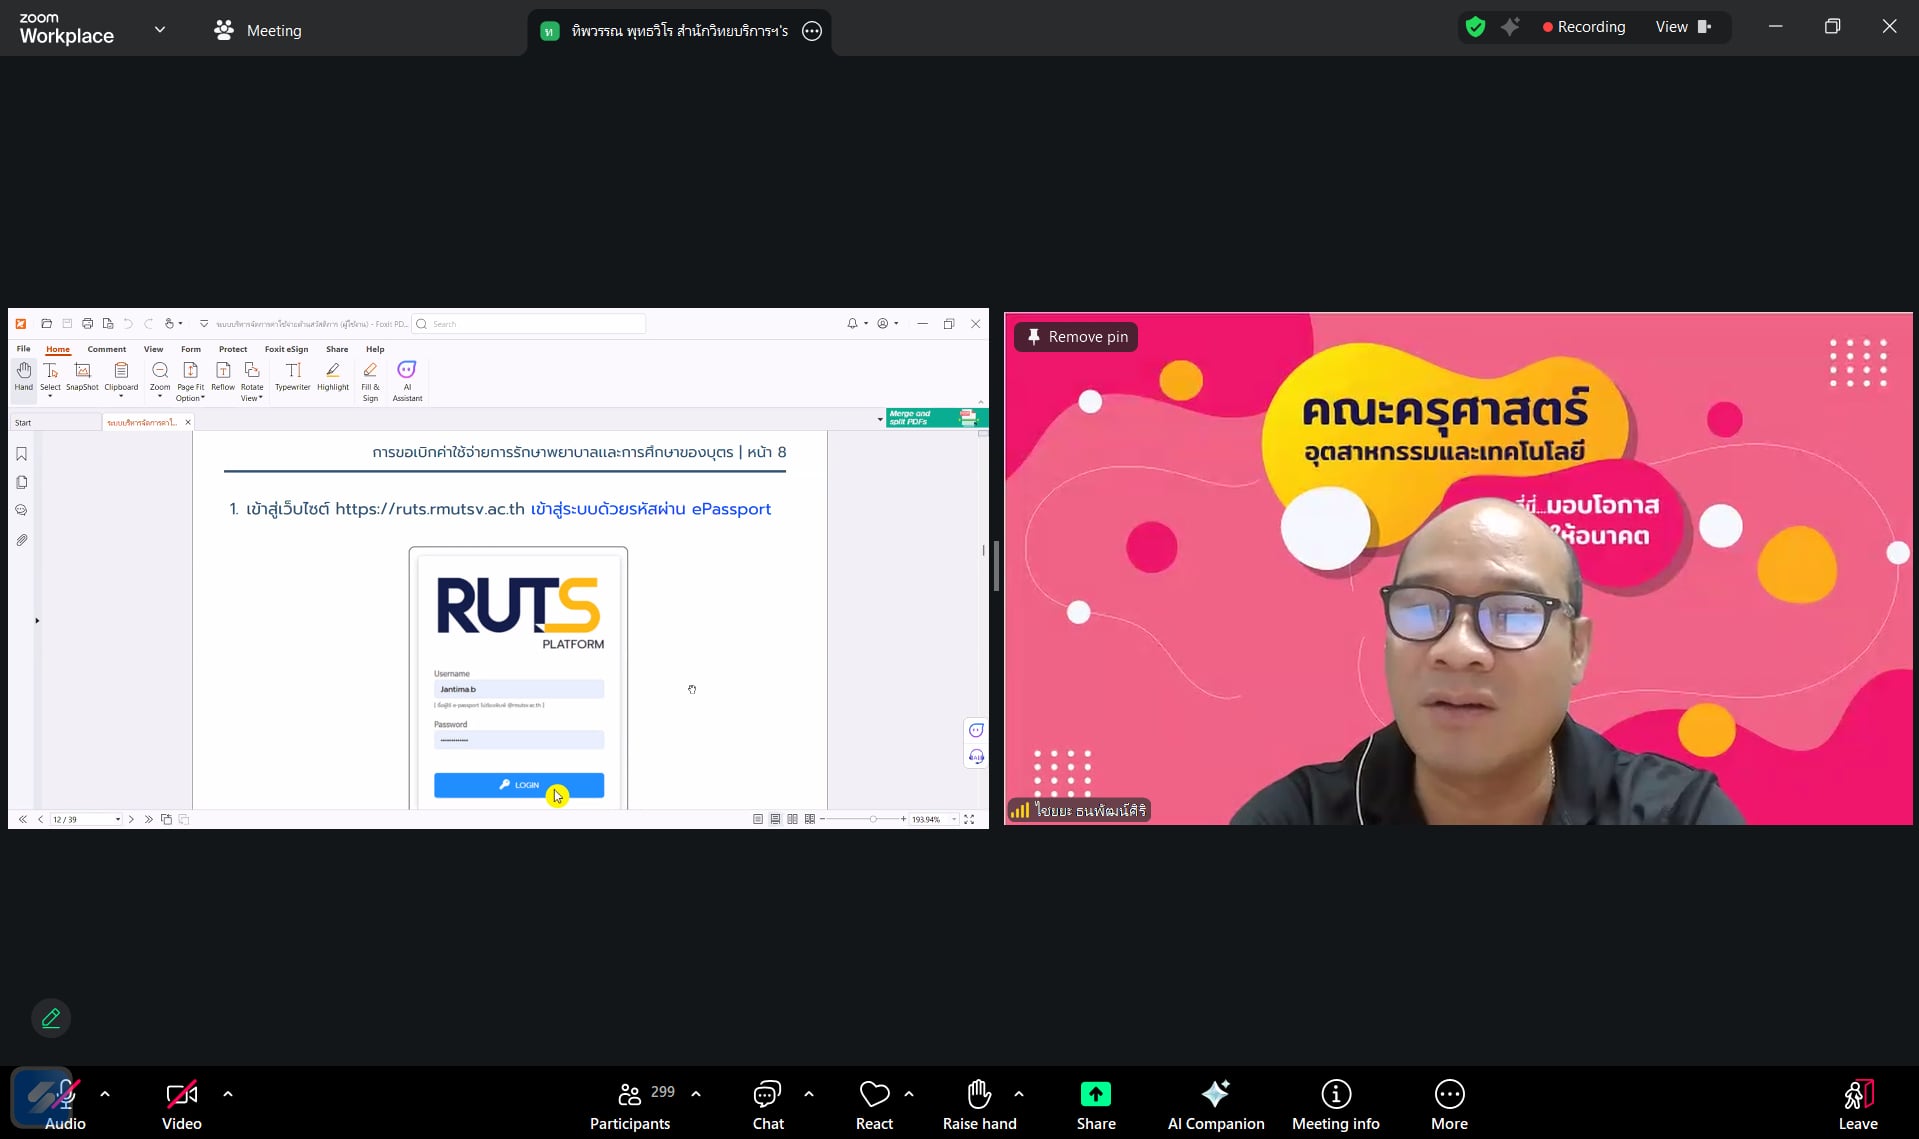The width and height of the screenshot is (1919, 1139).
Task: Open AI Companion
Action: (x=1215, y=1104)
